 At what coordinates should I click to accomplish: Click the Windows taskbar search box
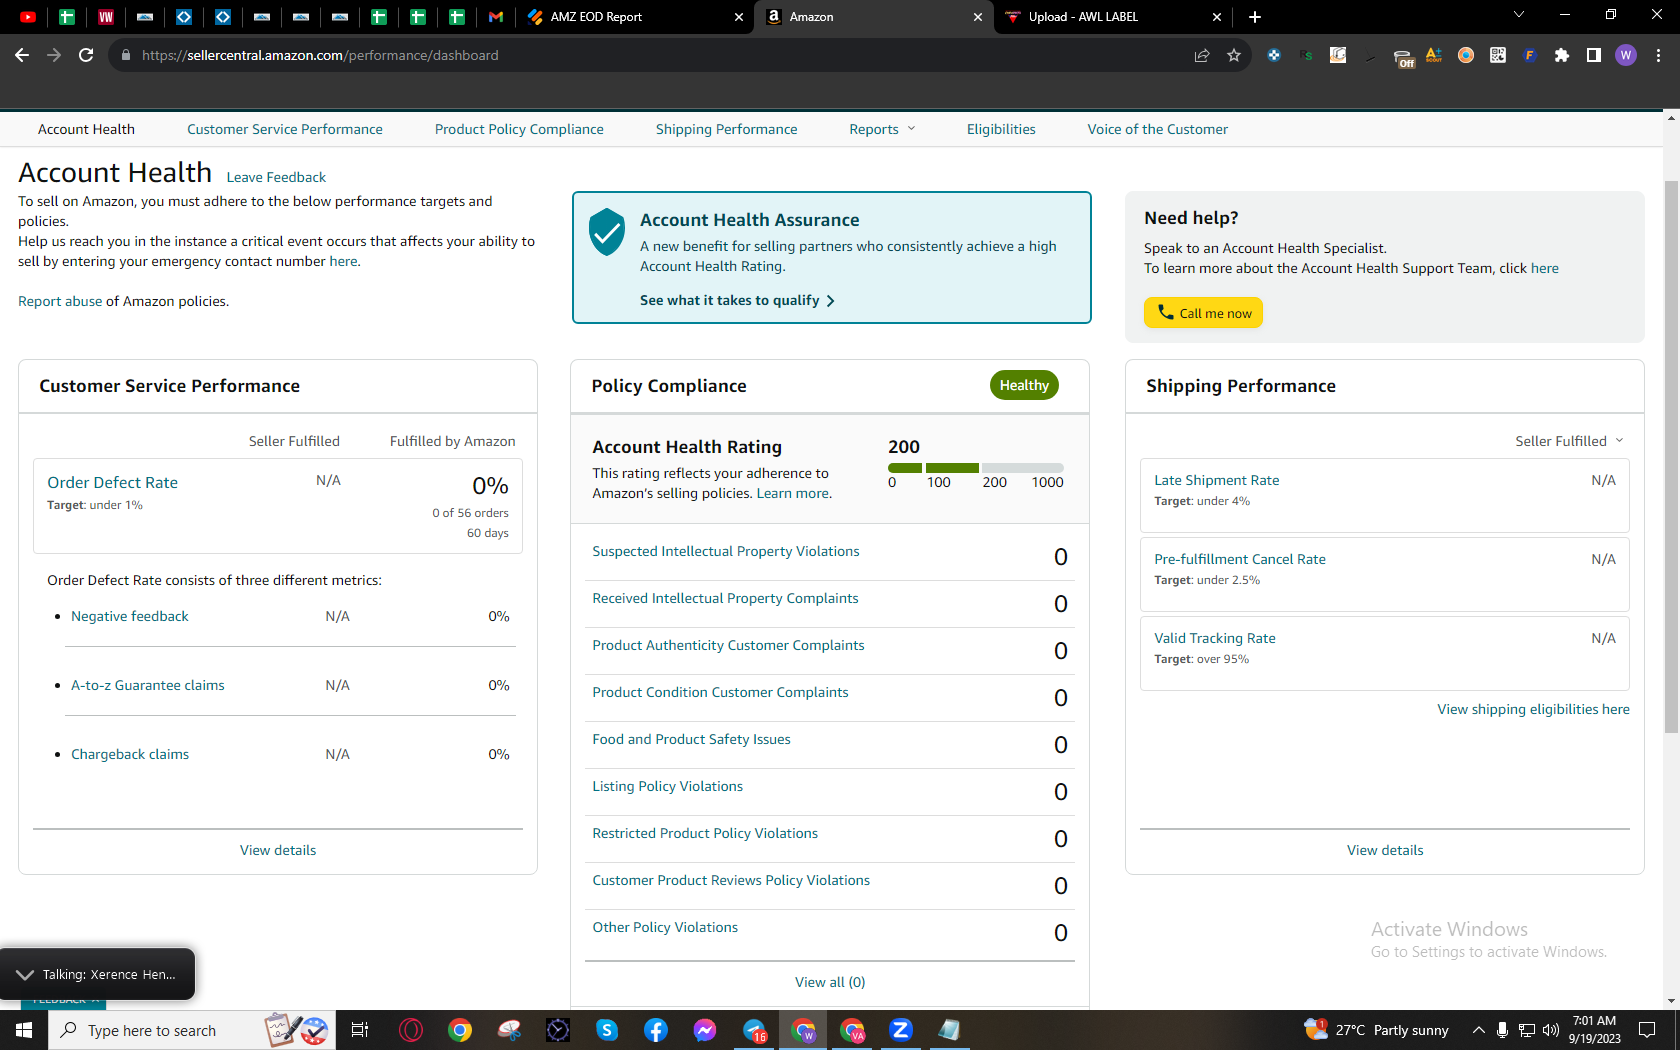192,1030
